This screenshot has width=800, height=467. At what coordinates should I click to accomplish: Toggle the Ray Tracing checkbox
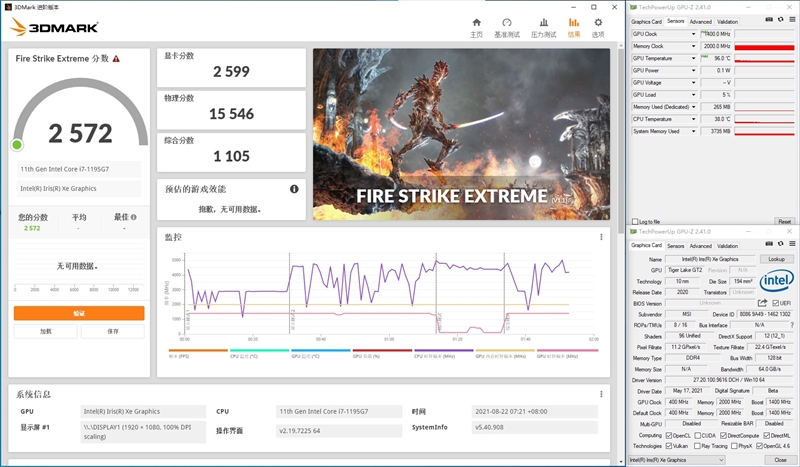click(697, 446)
